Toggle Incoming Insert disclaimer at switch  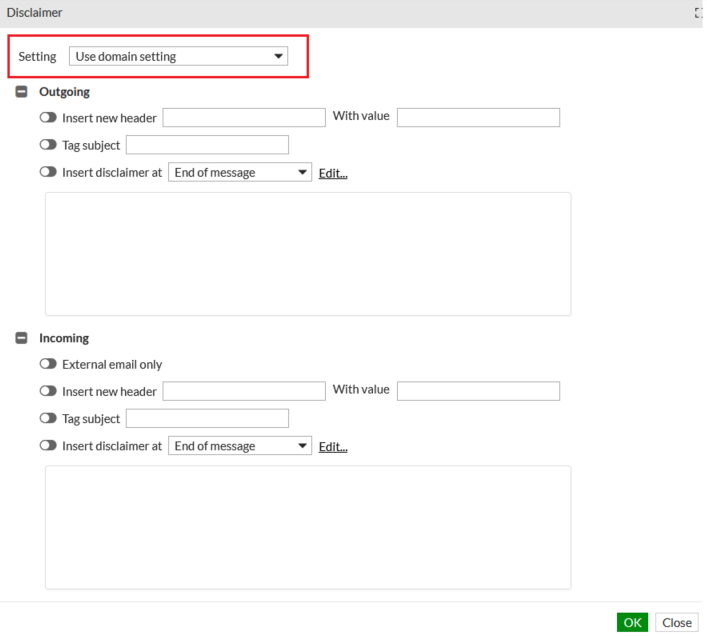coord(47,446)
